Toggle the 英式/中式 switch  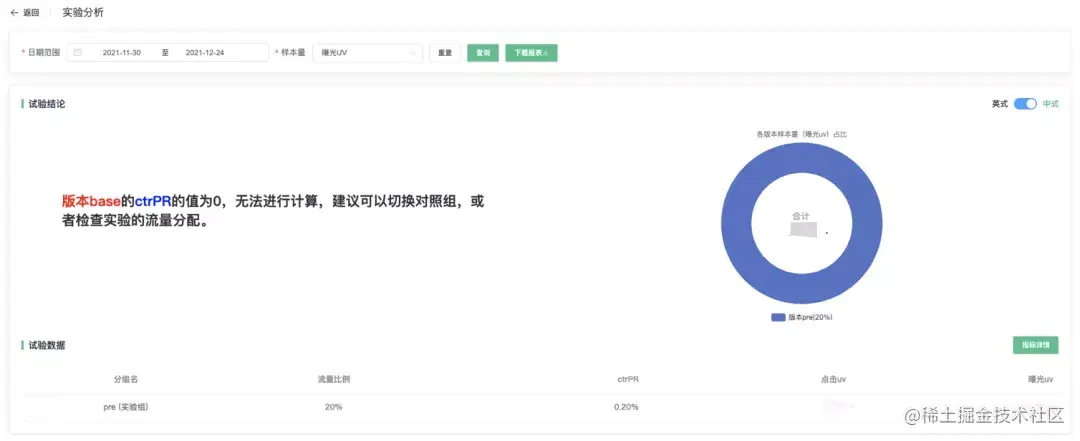click(x=1025, y=104)
